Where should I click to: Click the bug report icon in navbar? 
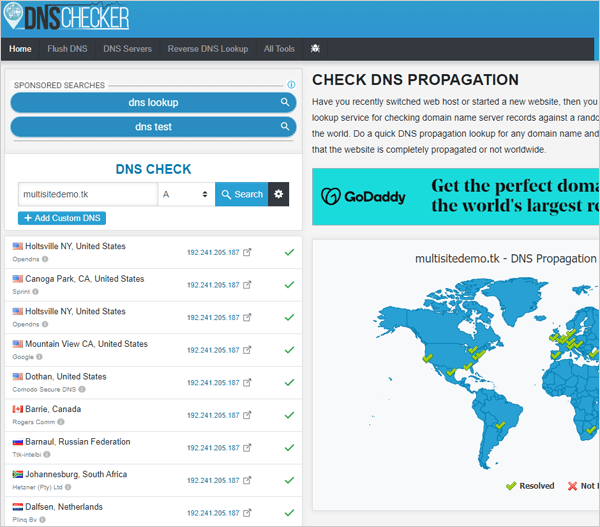(315, 49)
